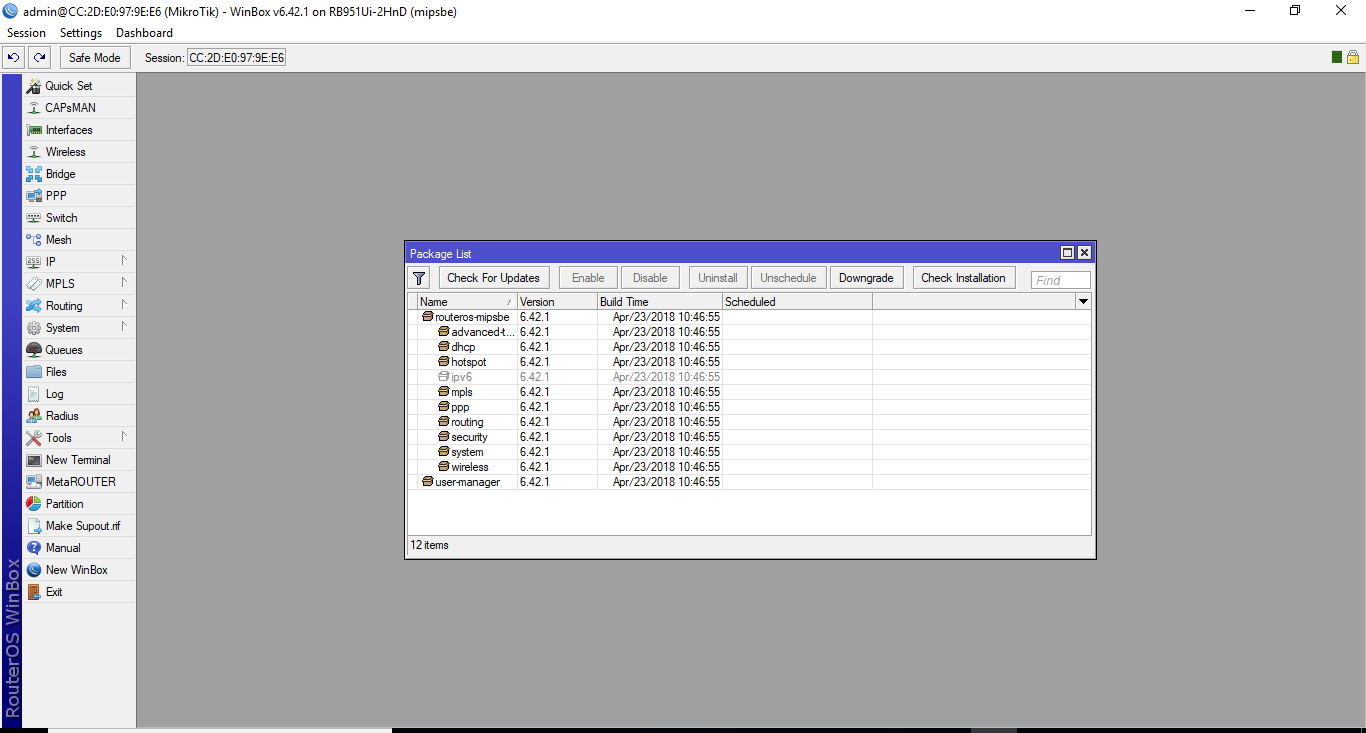This screenshot has height=733, width=1366.
Task: Select the hotspot package row
Action: 749,362
